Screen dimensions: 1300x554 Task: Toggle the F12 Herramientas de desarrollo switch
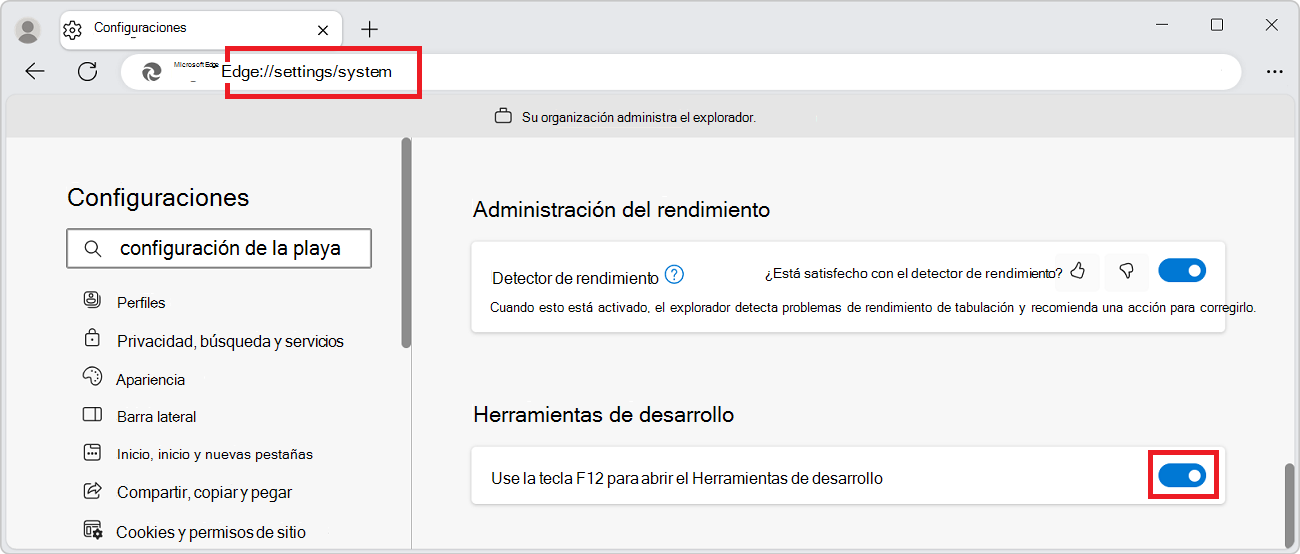[1182, 477]
